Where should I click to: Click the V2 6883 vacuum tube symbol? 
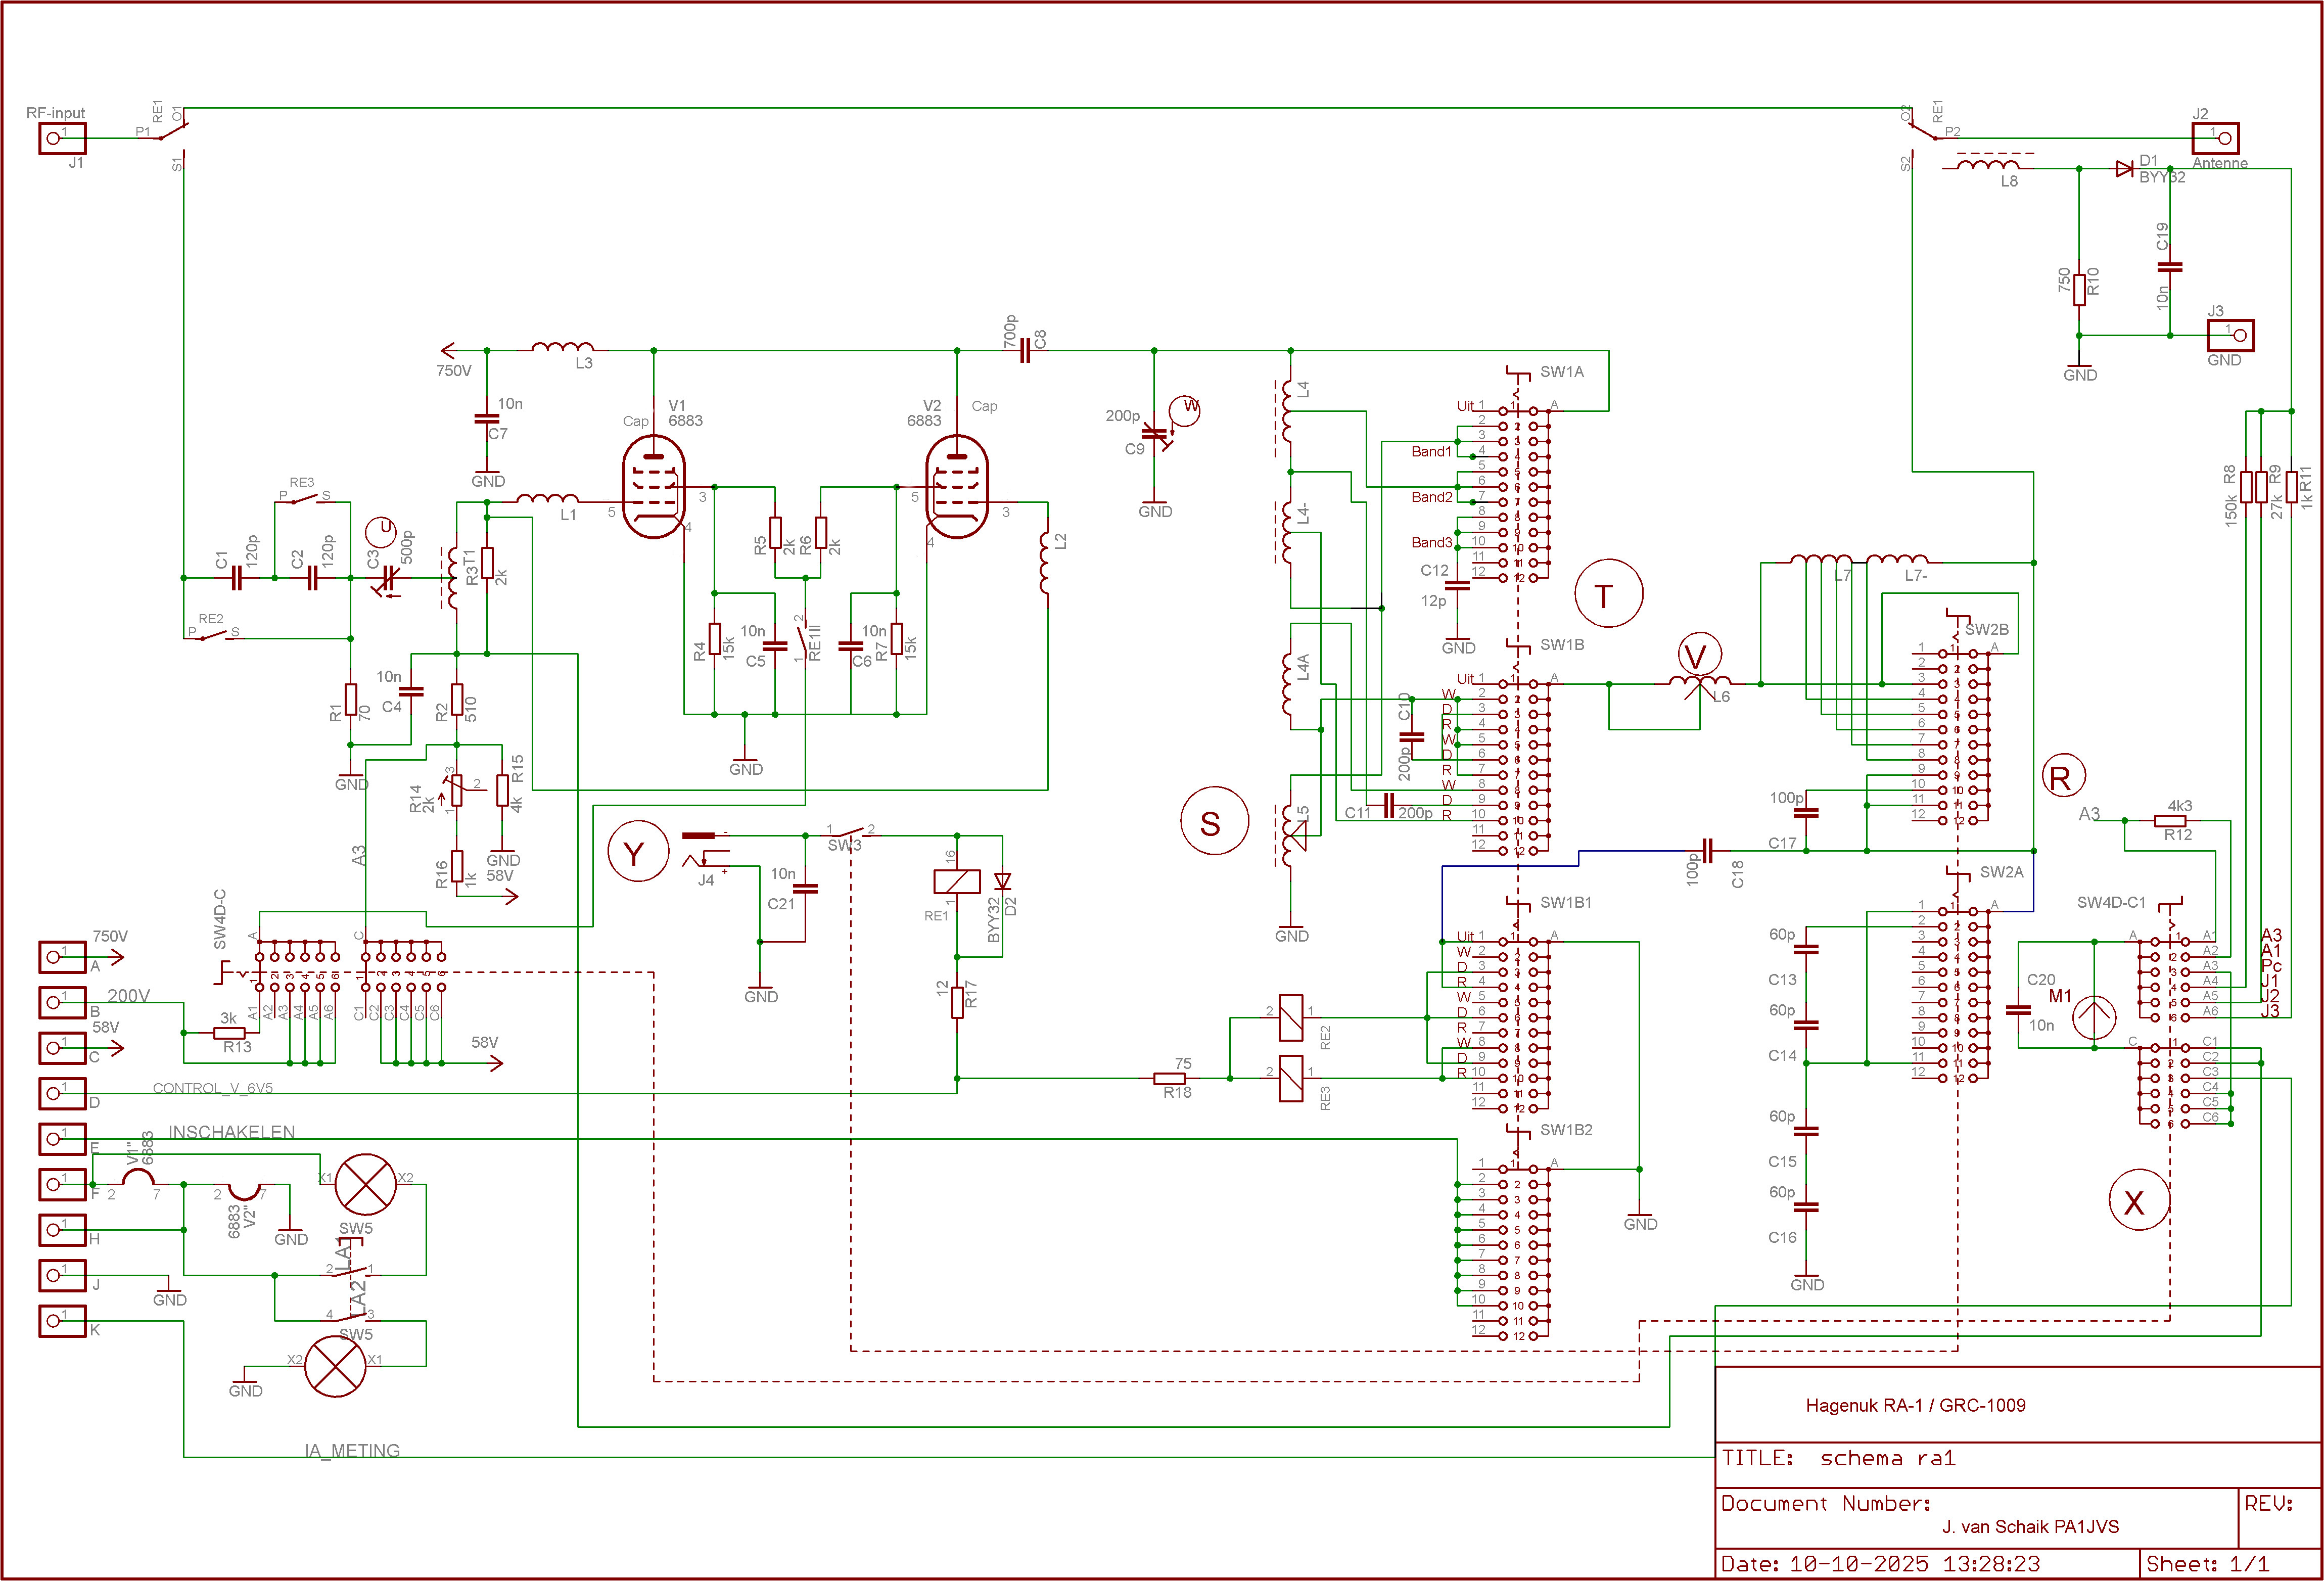[957, 488]
